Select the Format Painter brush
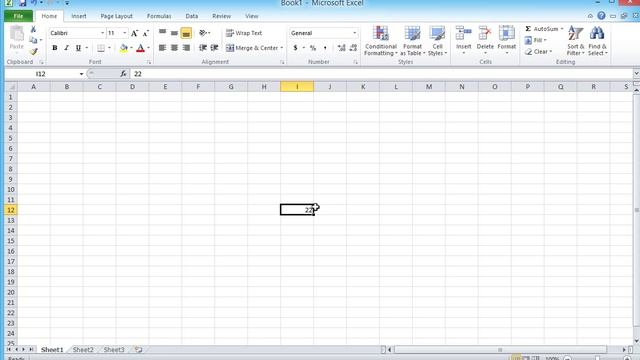This screenshot has width=640, height=360. click(x=33, y=51)
